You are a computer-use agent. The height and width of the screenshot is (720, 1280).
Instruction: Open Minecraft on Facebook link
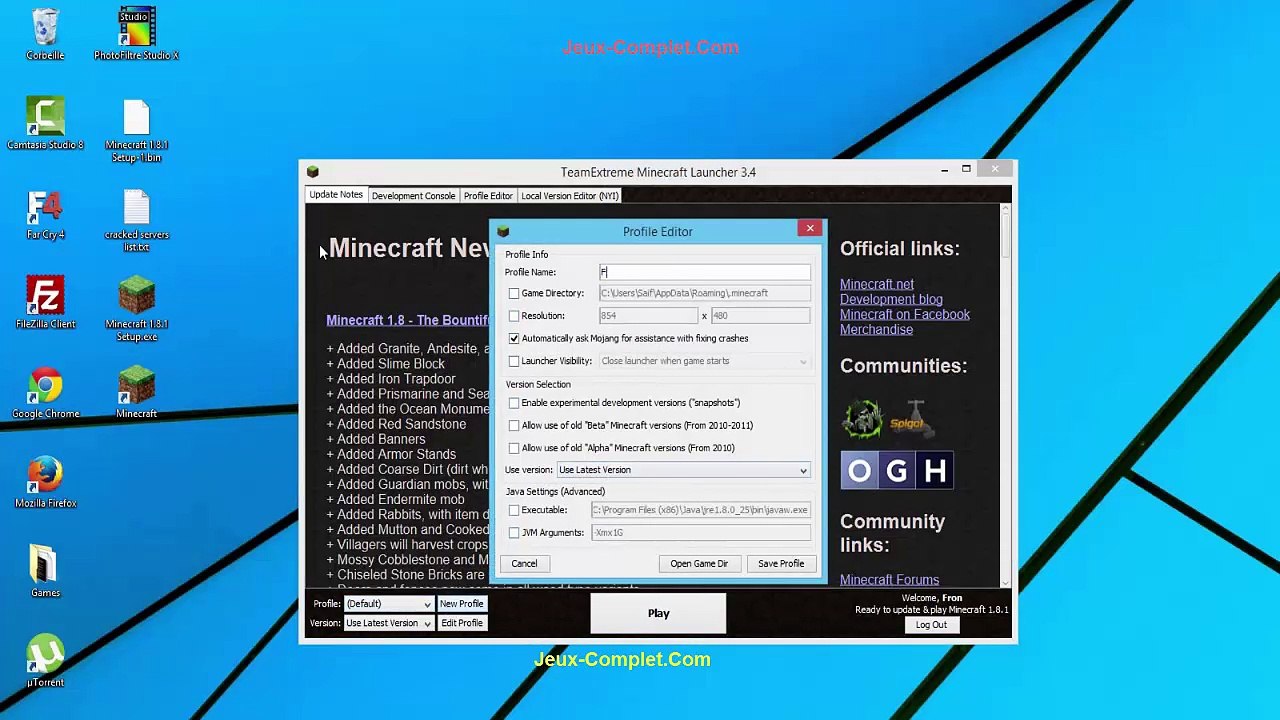pos(905,314)
